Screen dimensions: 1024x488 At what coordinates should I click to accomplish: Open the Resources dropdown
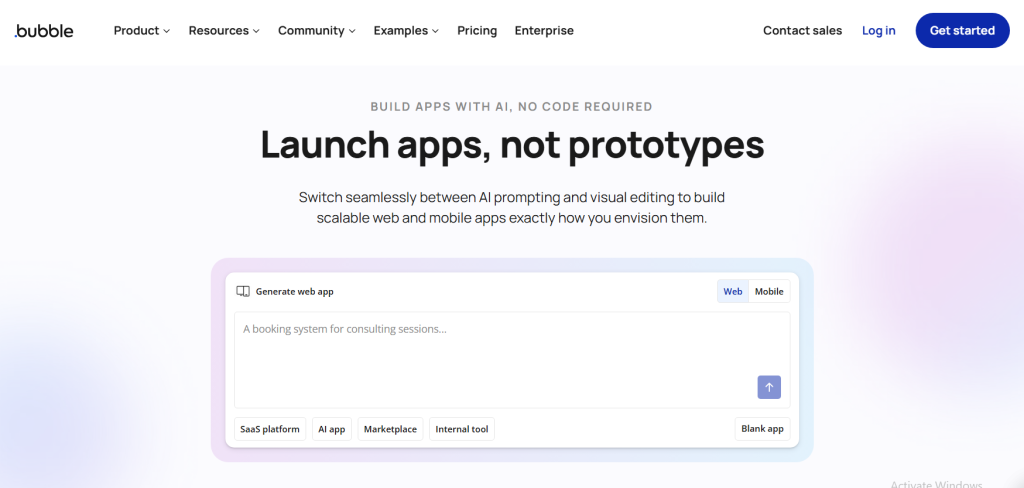click(224, 31)
